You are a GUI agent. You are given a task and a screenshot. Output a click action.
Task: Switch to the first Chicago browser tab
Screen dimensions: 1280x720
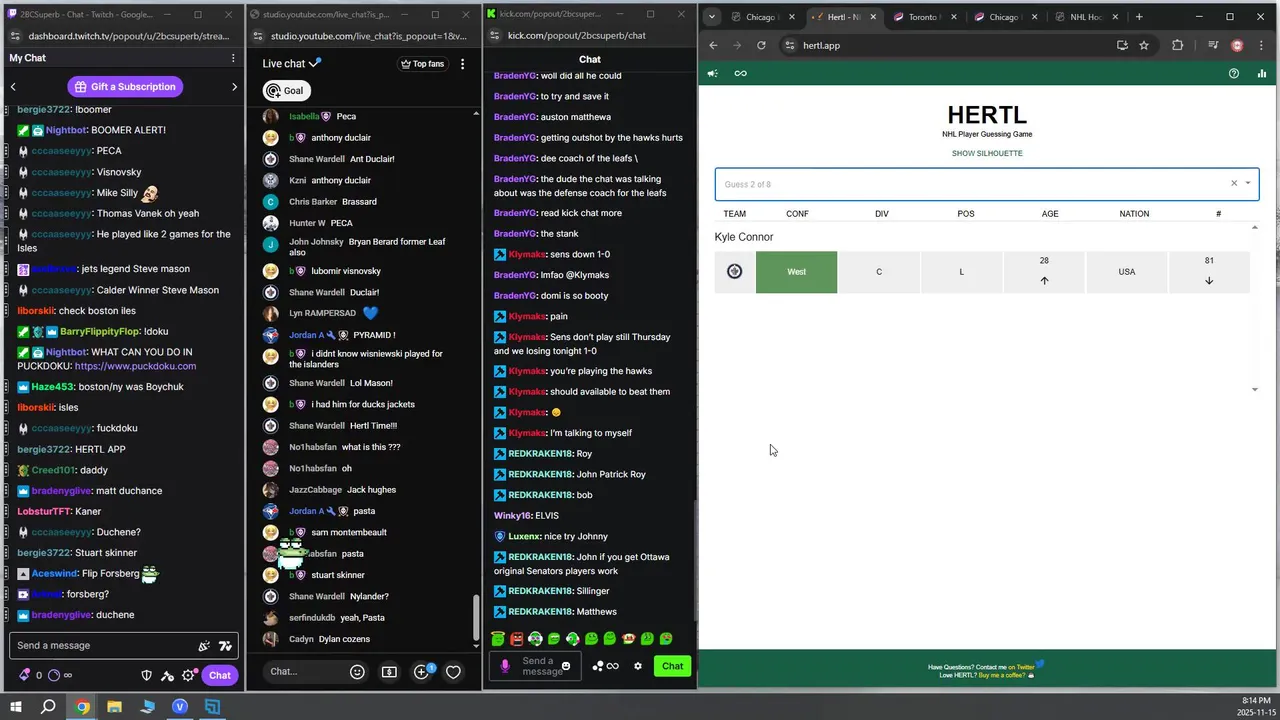pyautogui.click(x=763, y=17)
